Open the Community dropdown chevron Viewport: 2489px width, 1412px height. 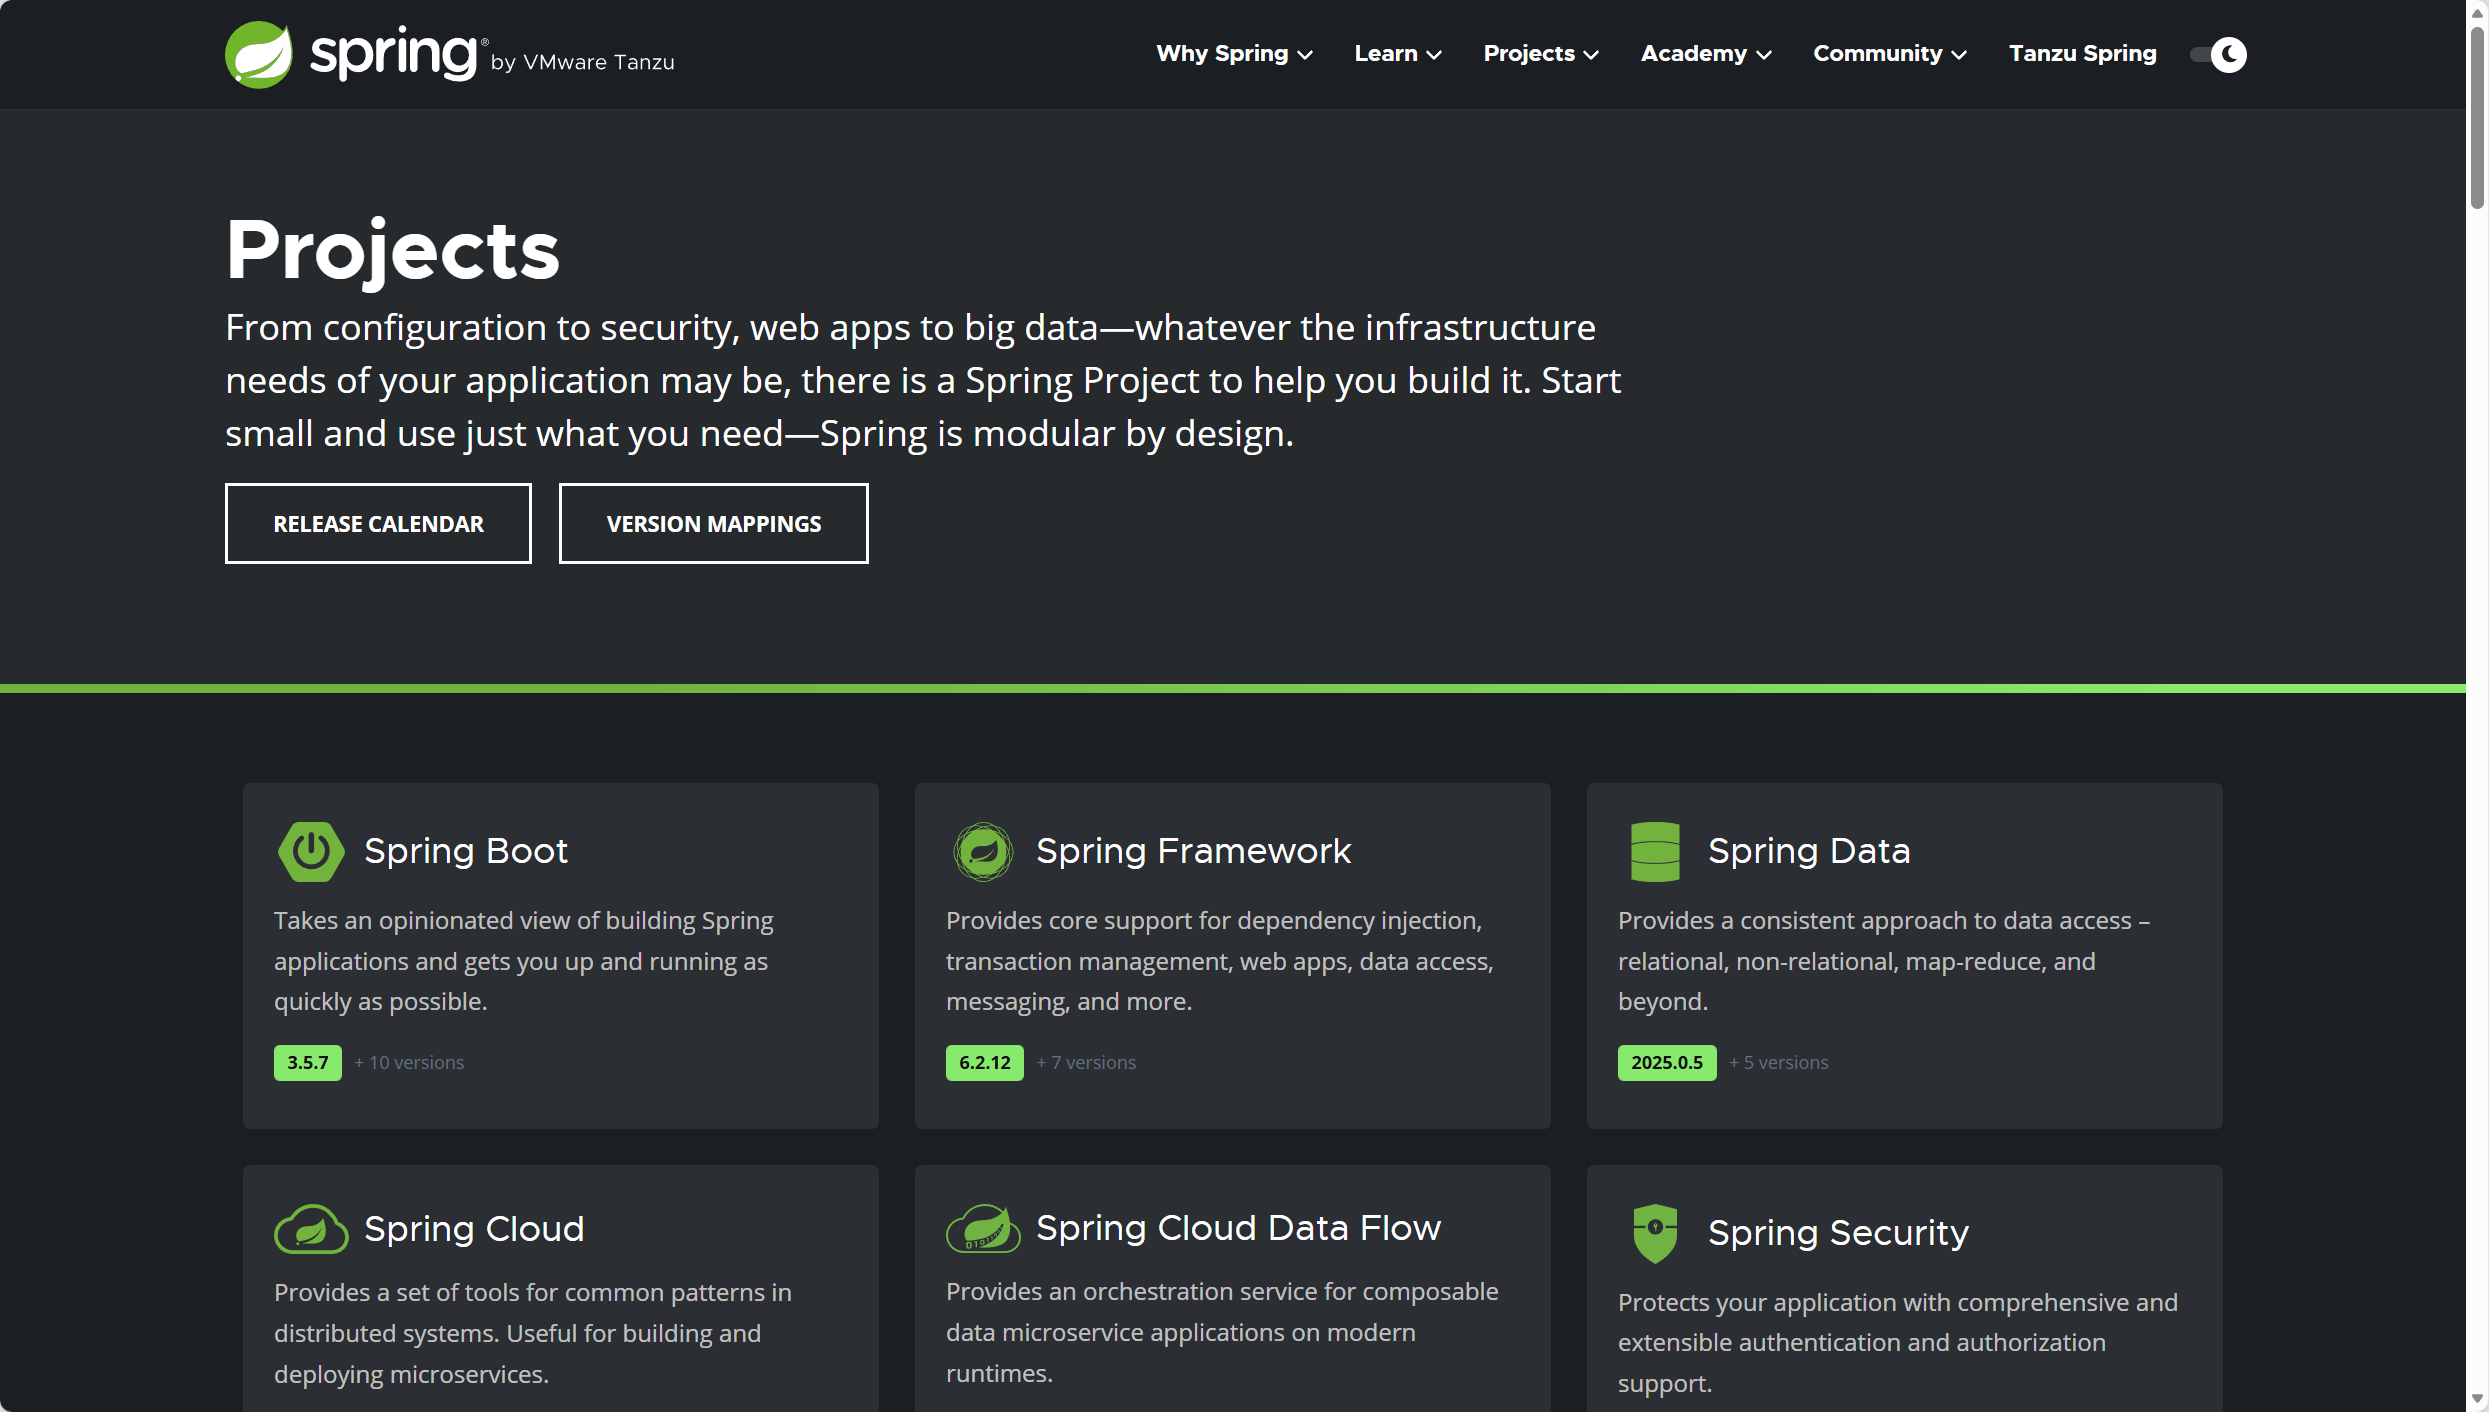click(1959, 55)
